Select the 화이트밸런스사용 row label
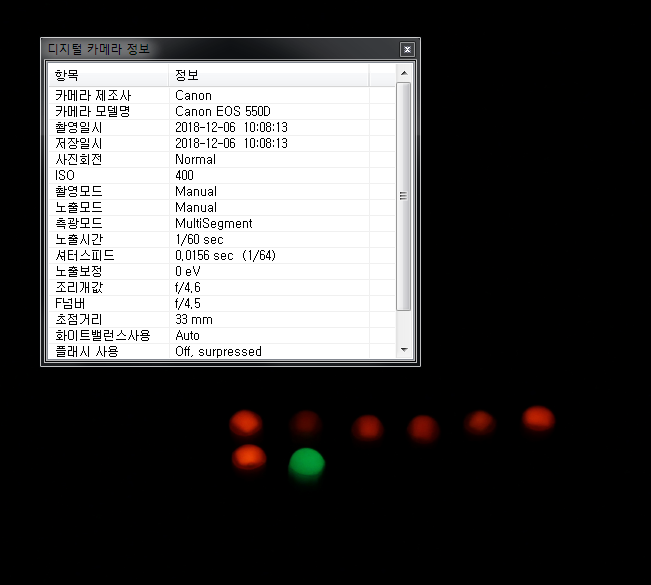 click(103, 335)
